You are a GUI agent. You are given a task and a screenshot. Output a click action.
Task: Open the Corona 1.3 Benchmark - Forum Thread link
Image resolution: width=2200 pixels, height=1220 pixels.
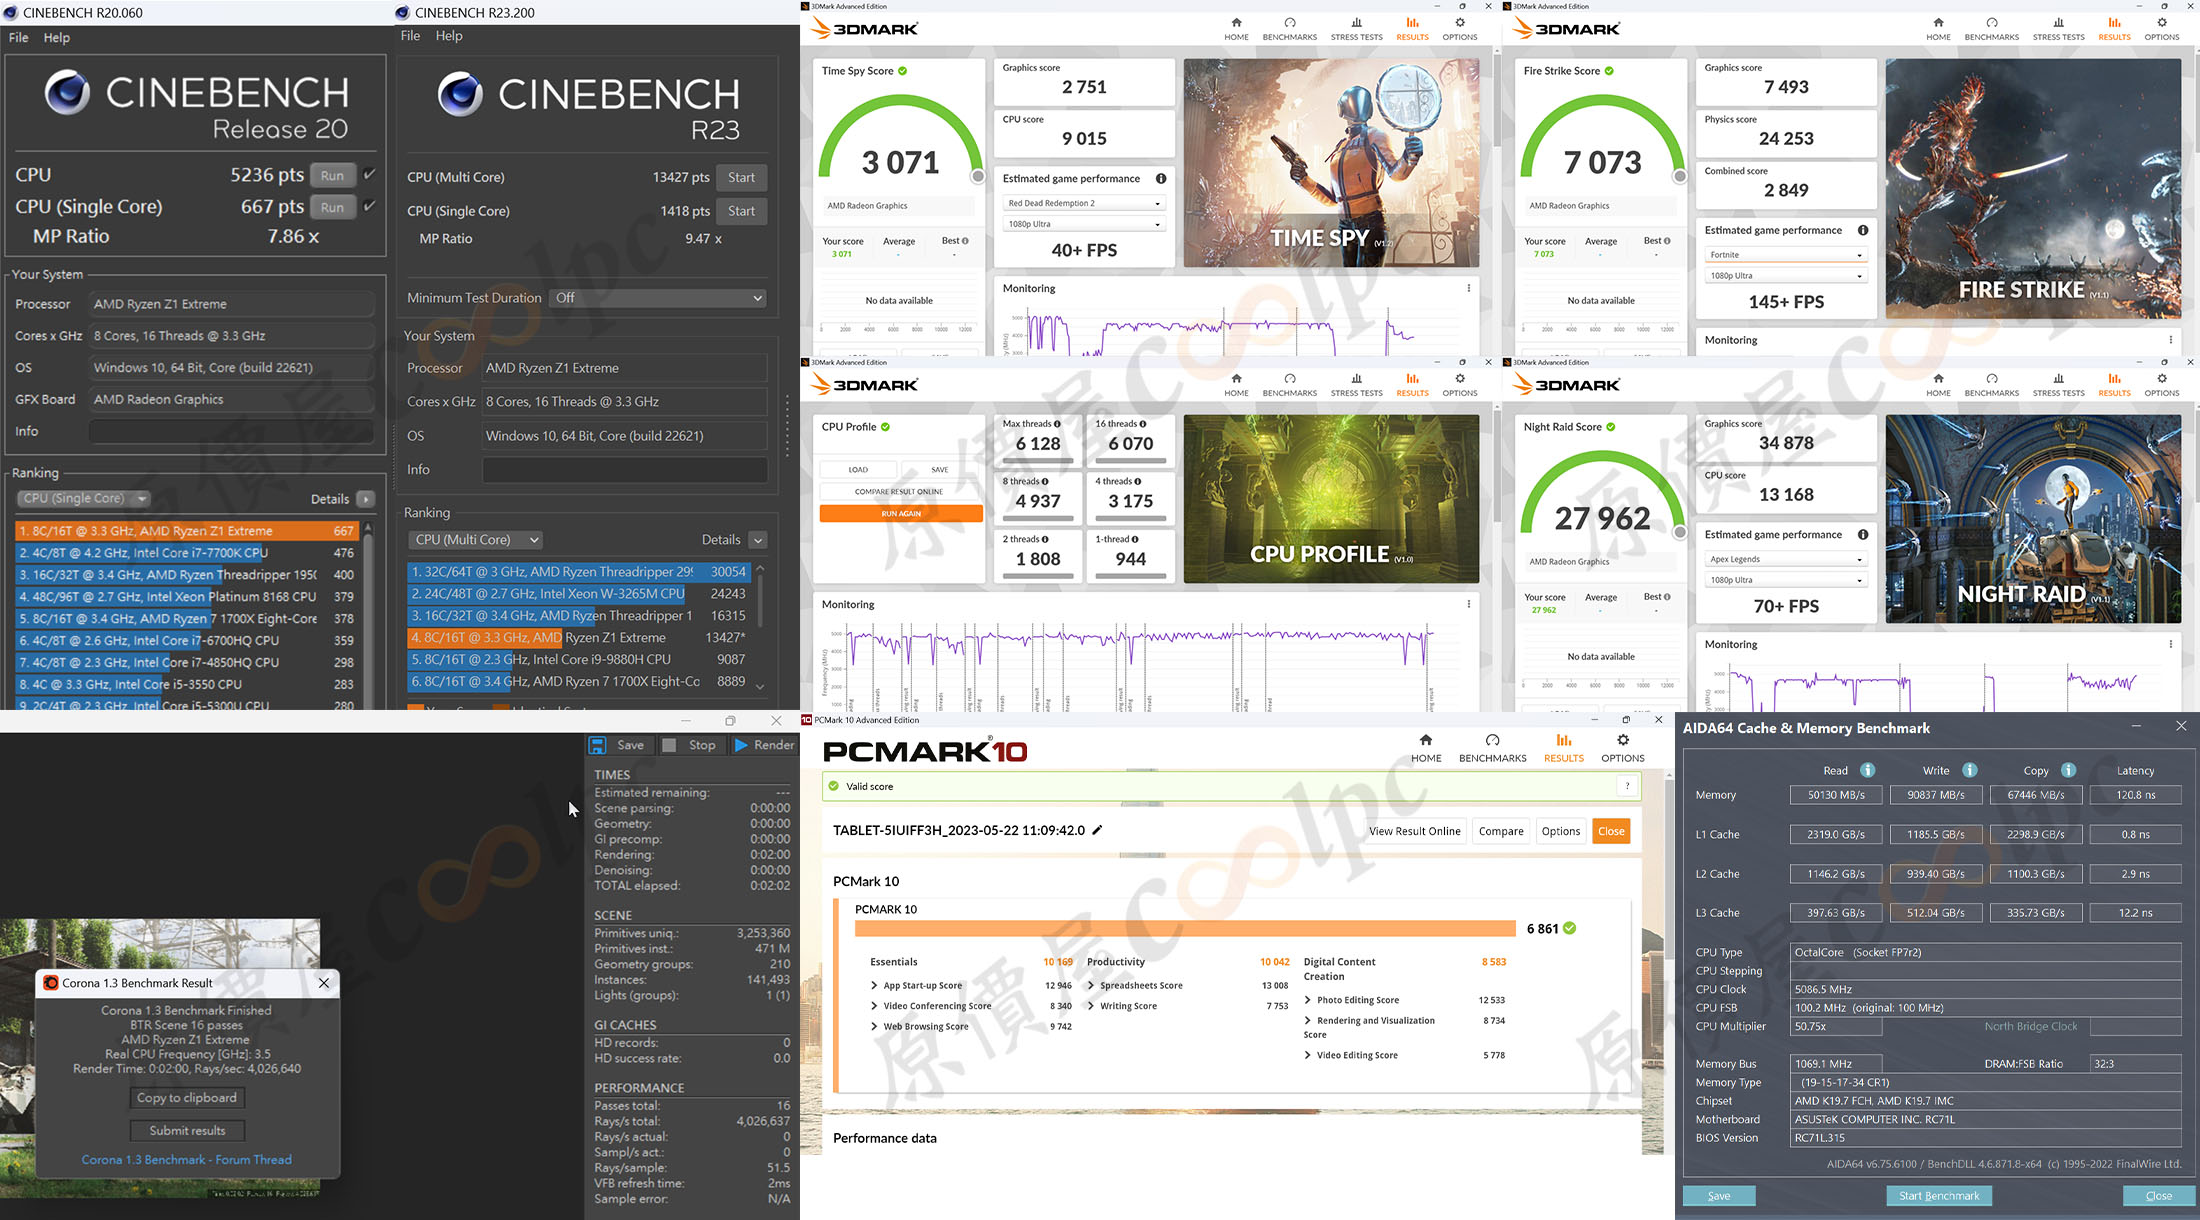(x=187, y=1160)
